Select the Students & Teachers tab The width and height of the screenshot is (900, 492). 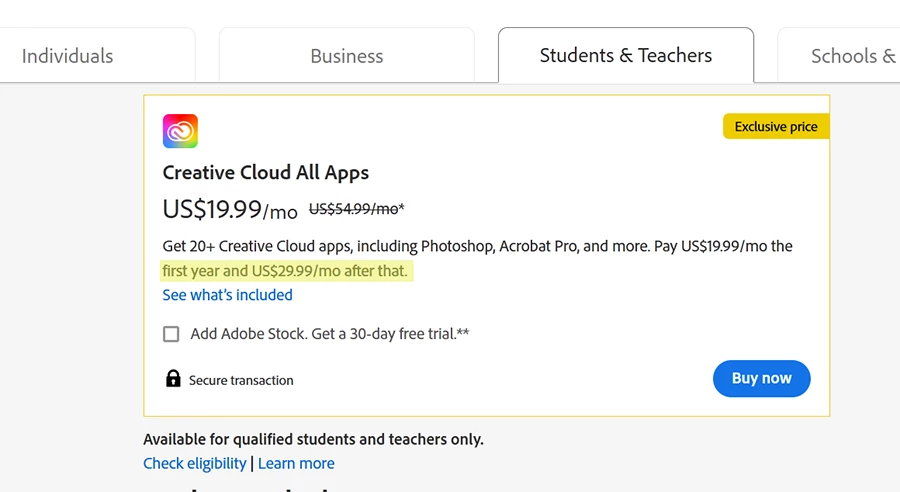(626, 56)
